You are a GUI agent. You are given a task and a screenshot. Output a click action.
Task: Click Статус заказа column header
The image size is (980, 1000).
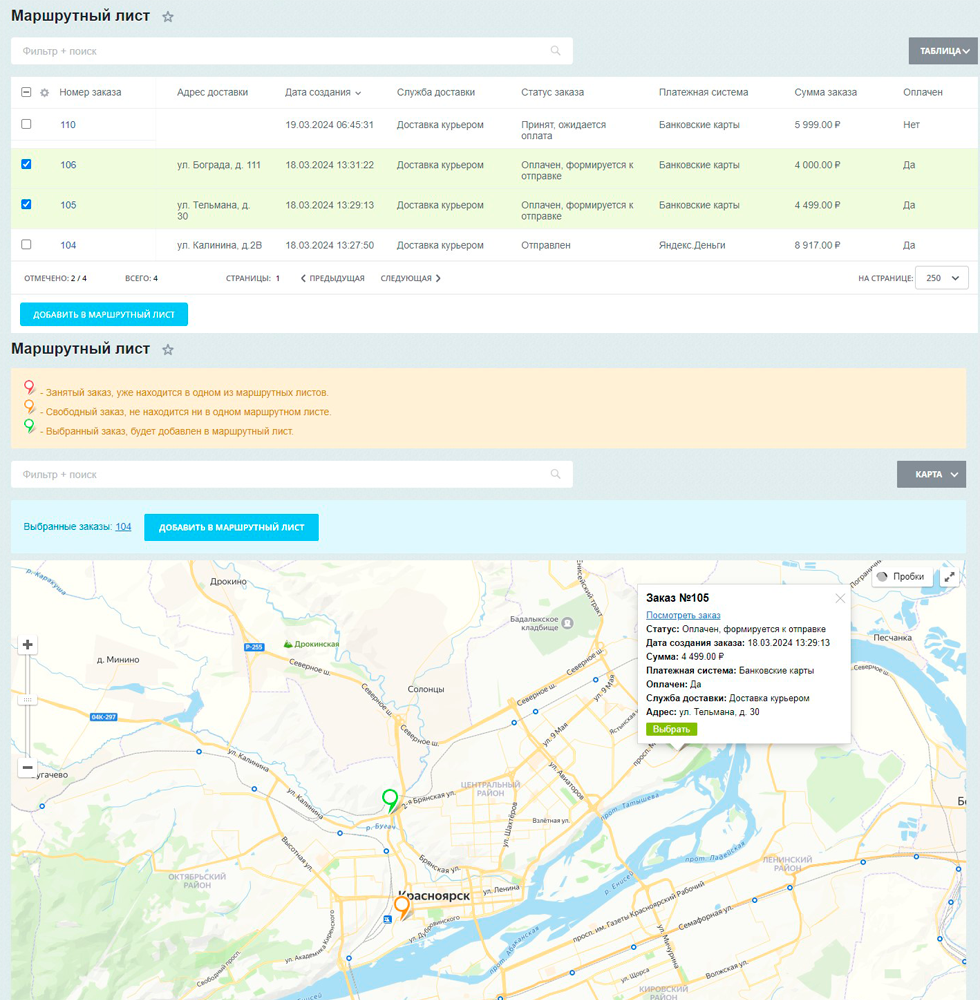pos(552,92)
